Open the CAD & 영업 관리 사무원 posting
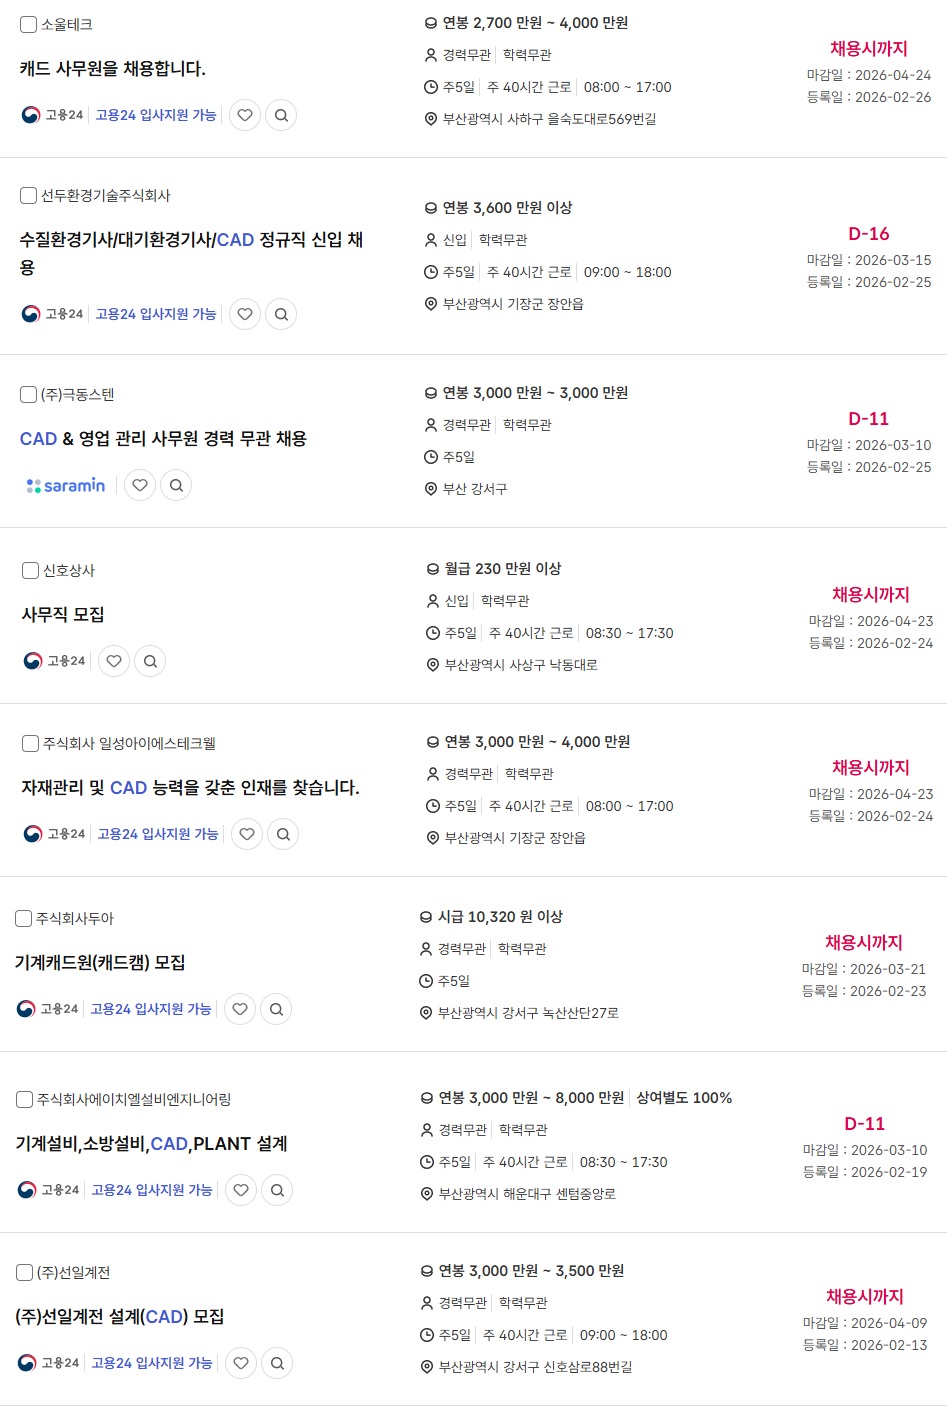Image resolution: width=947 pixels, height=1423 pixels. click(x=163, y=439)
